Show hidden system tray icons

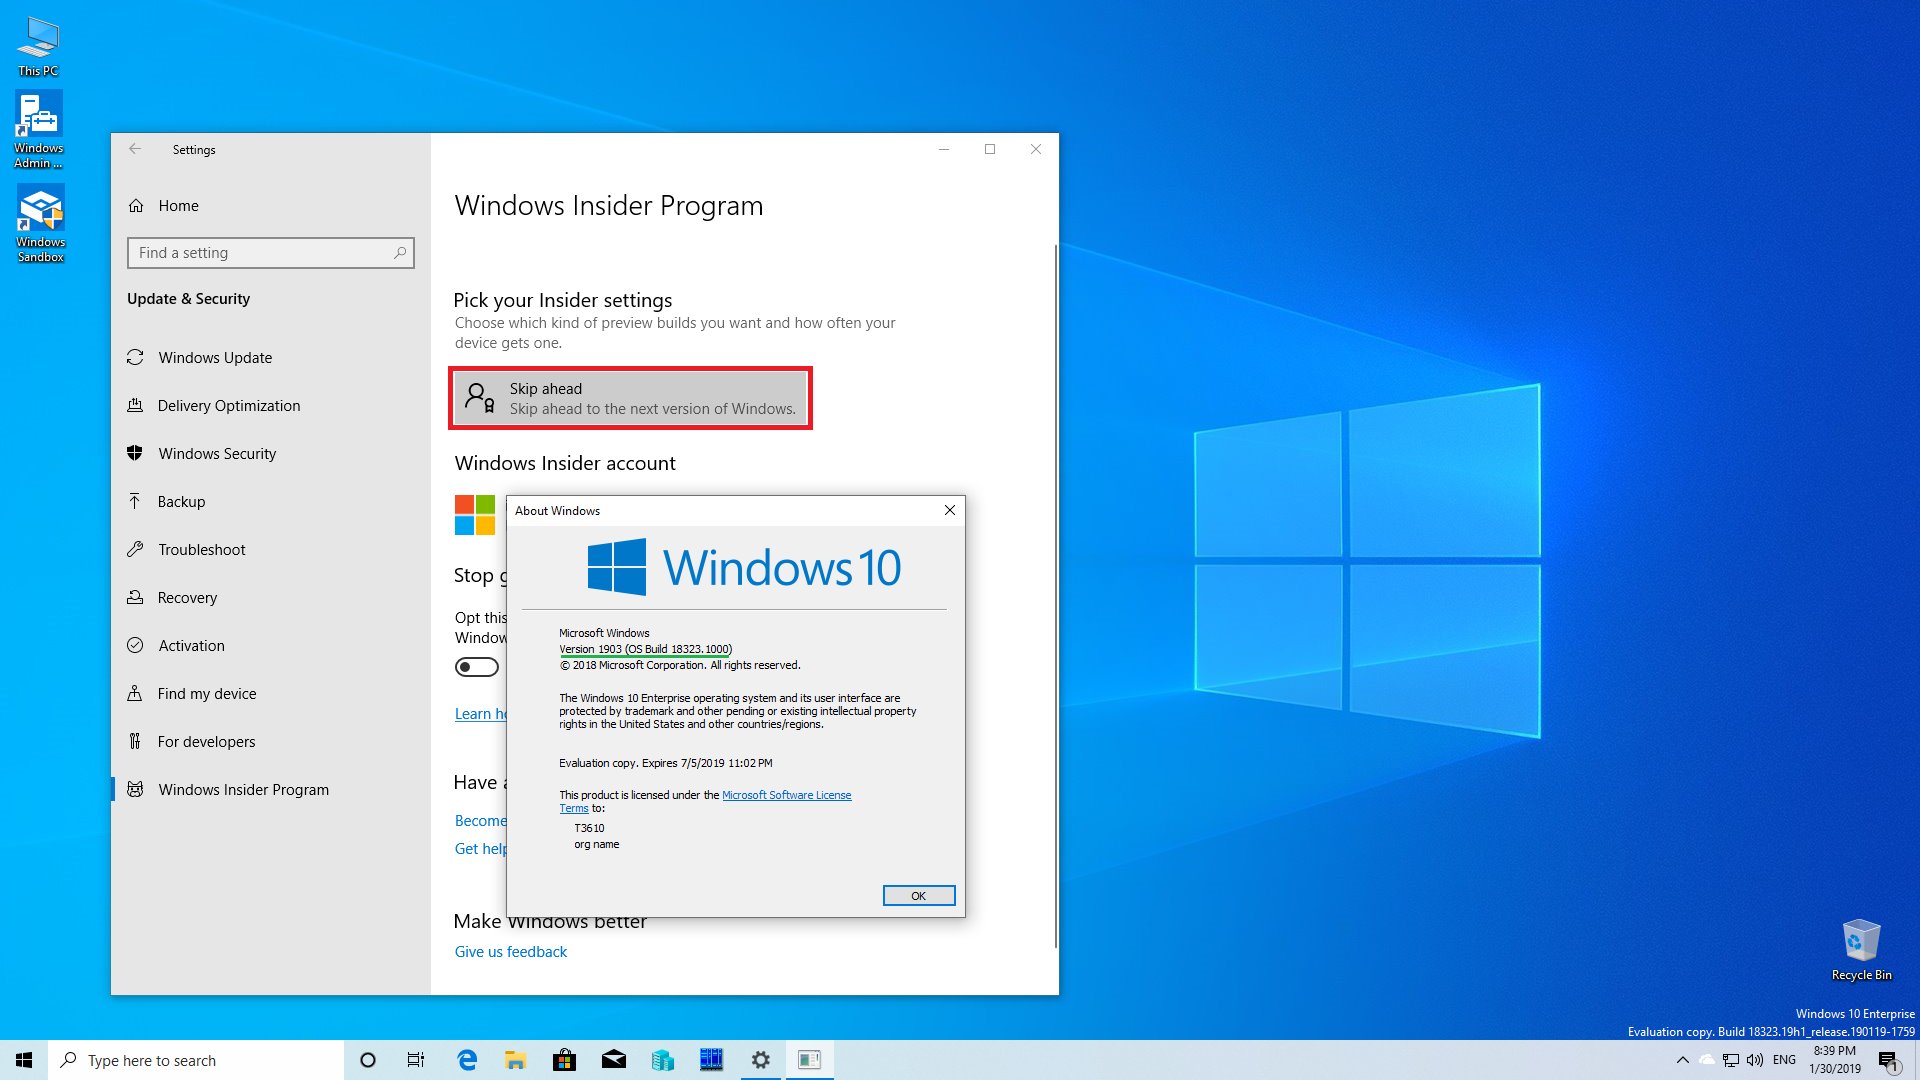tap(1682, 1060)
